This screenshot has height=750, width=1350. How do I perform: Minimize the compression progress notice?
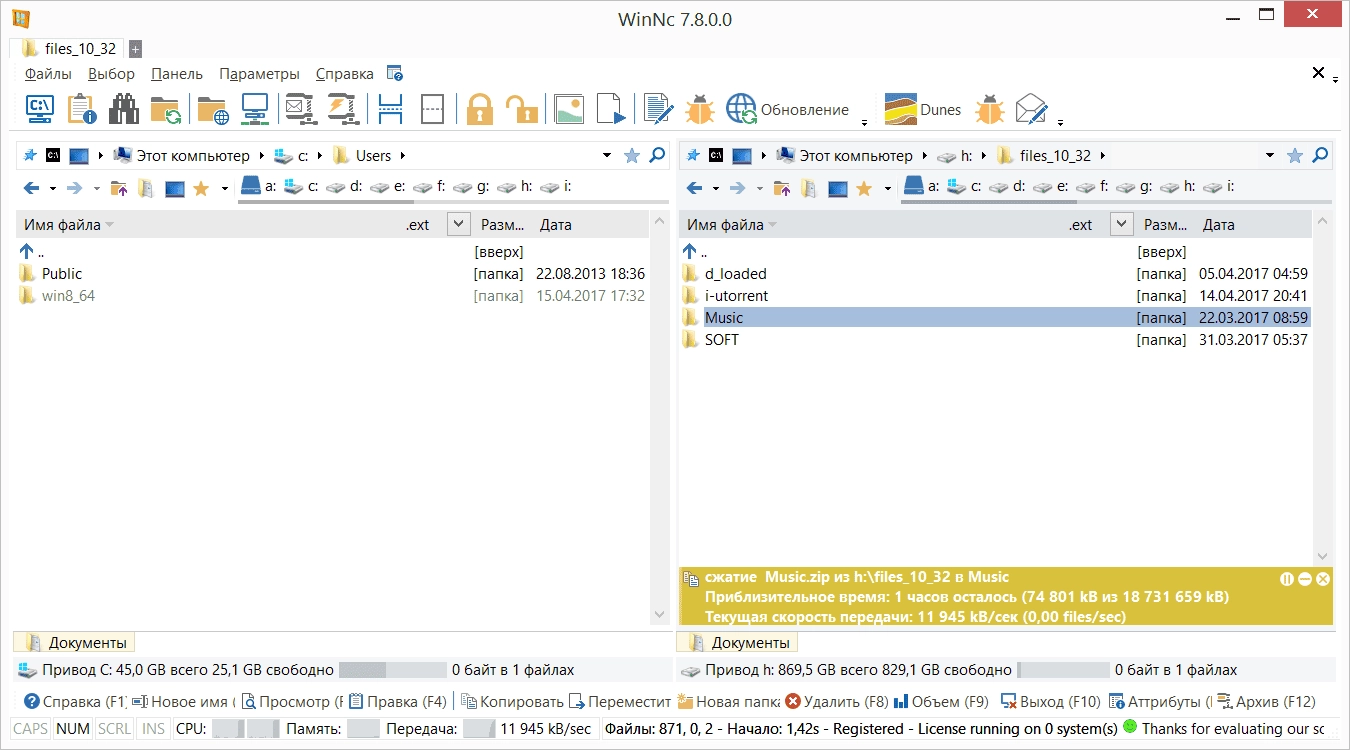pyautogui.click(x=1305, y=579)
